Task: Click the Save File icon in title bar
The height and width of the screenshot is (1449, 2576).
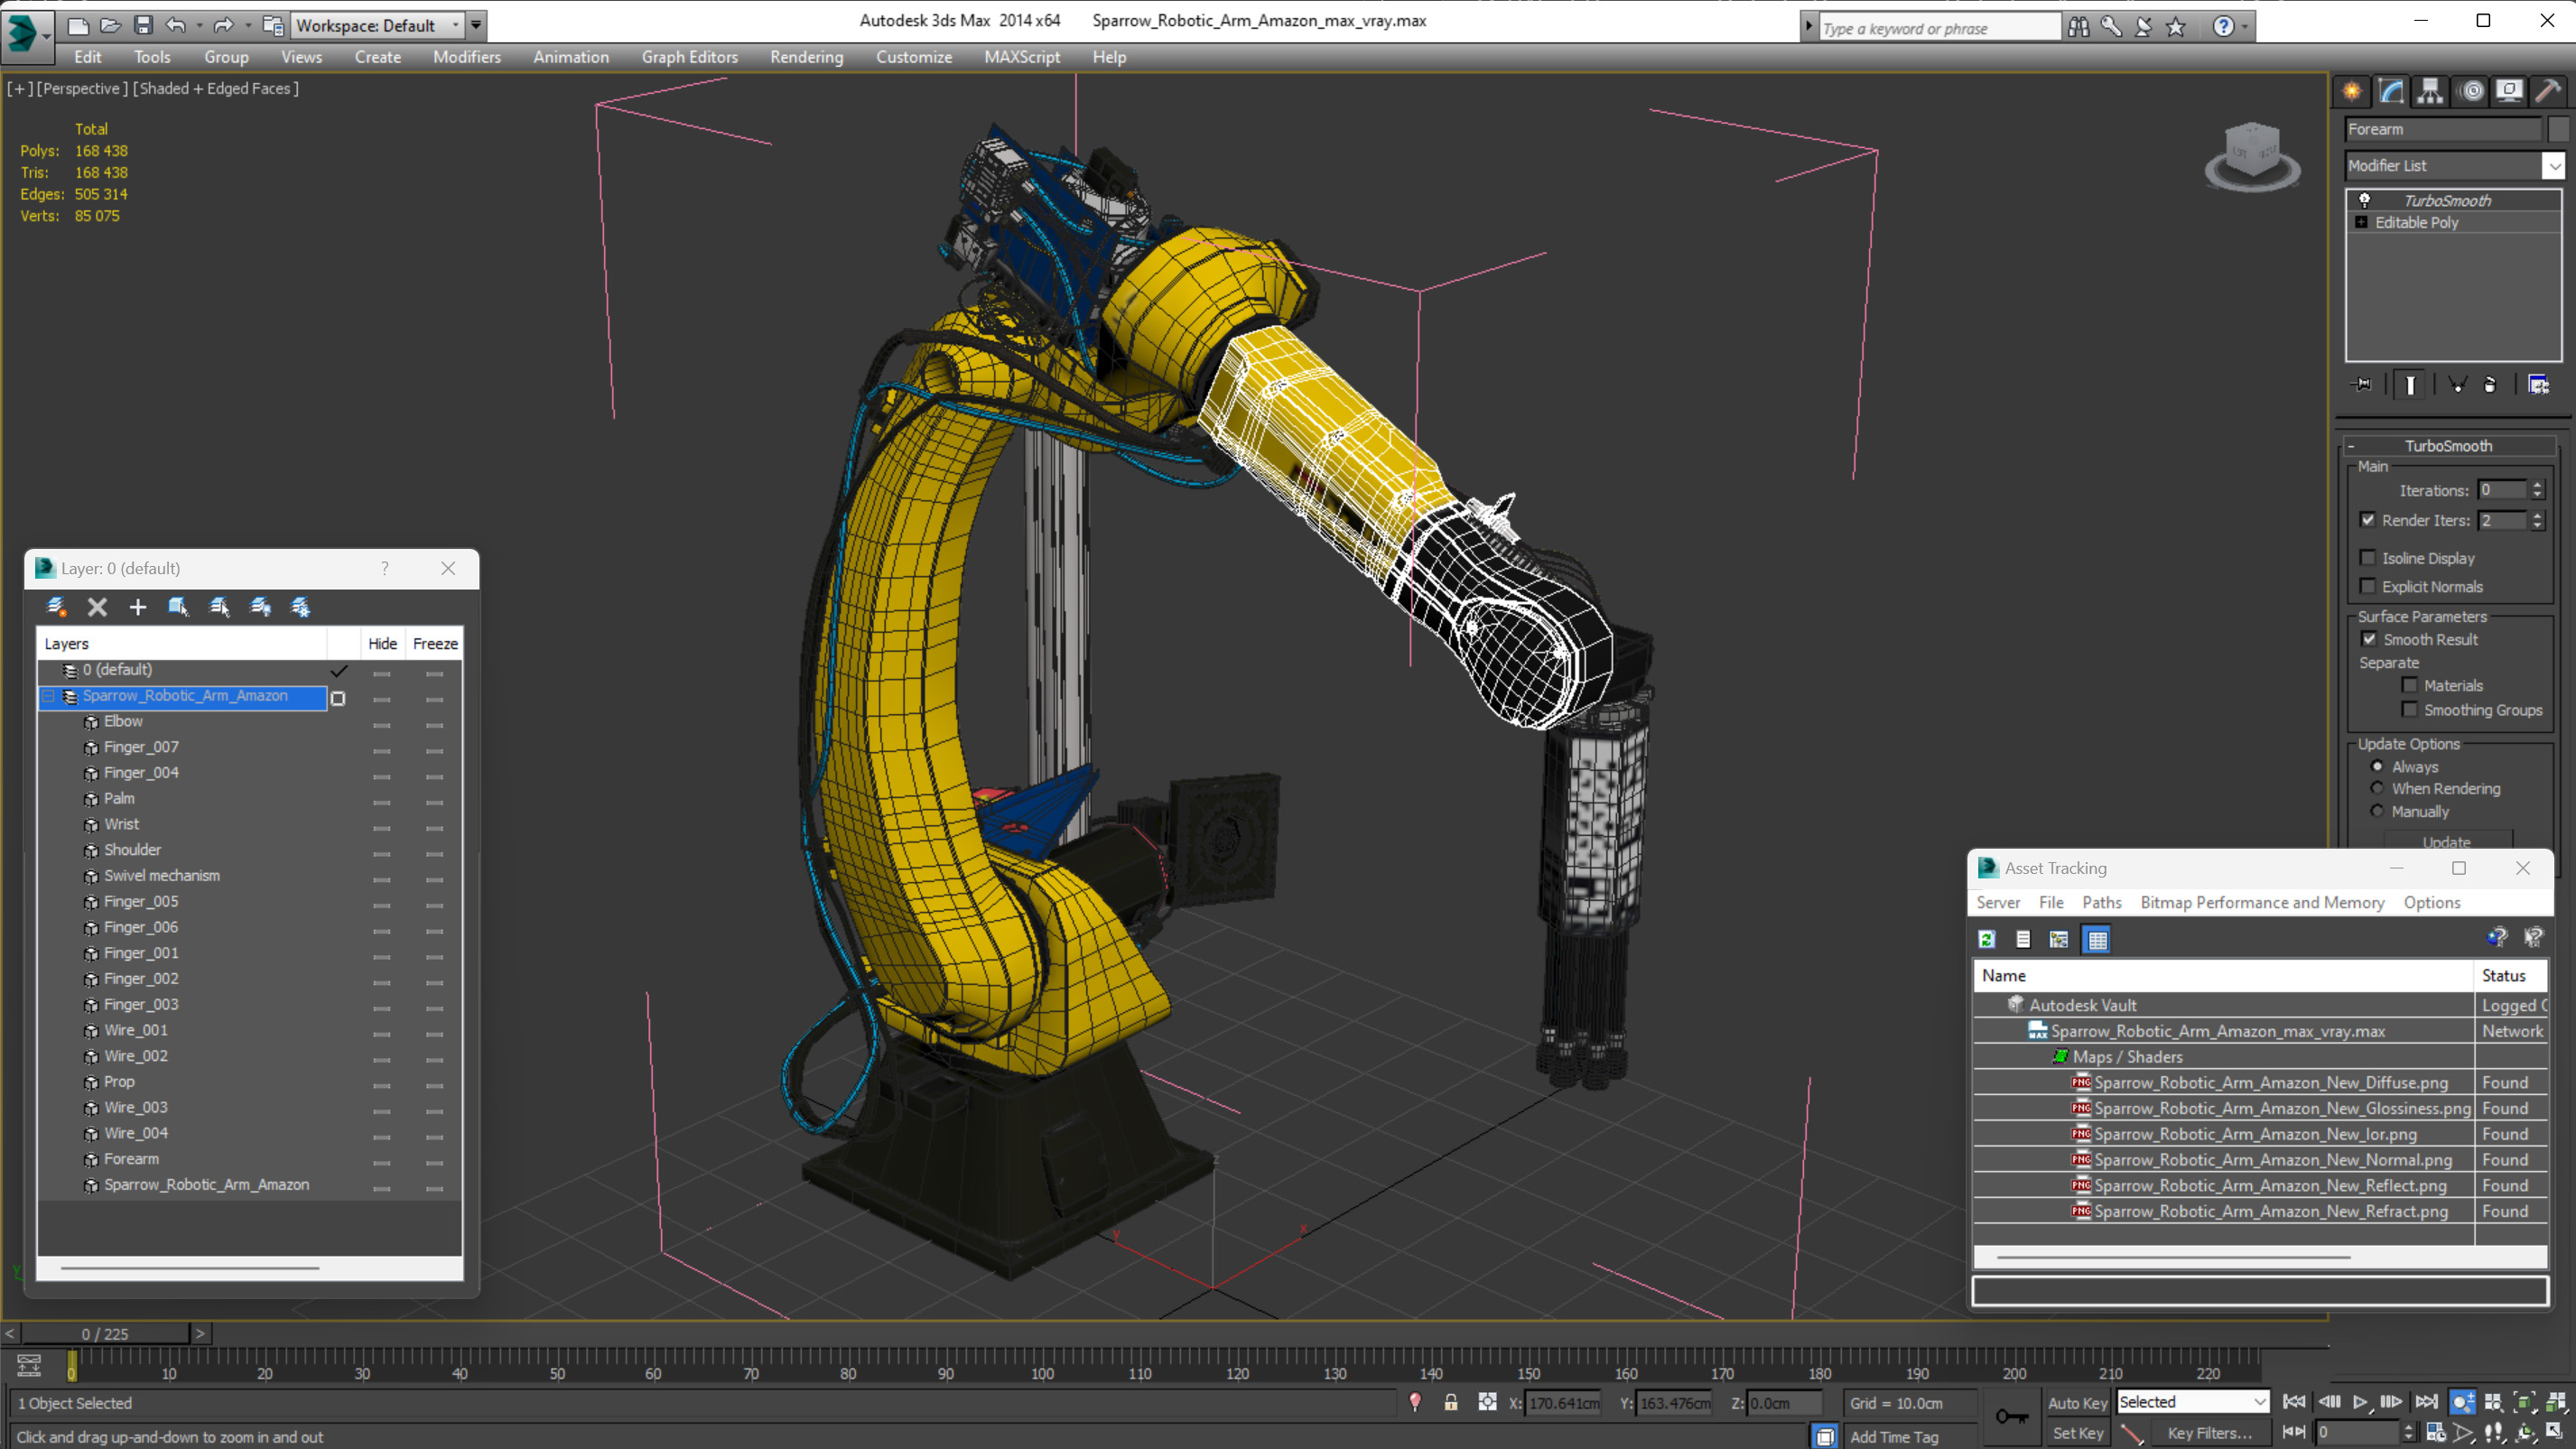Action: click(143, 25)
